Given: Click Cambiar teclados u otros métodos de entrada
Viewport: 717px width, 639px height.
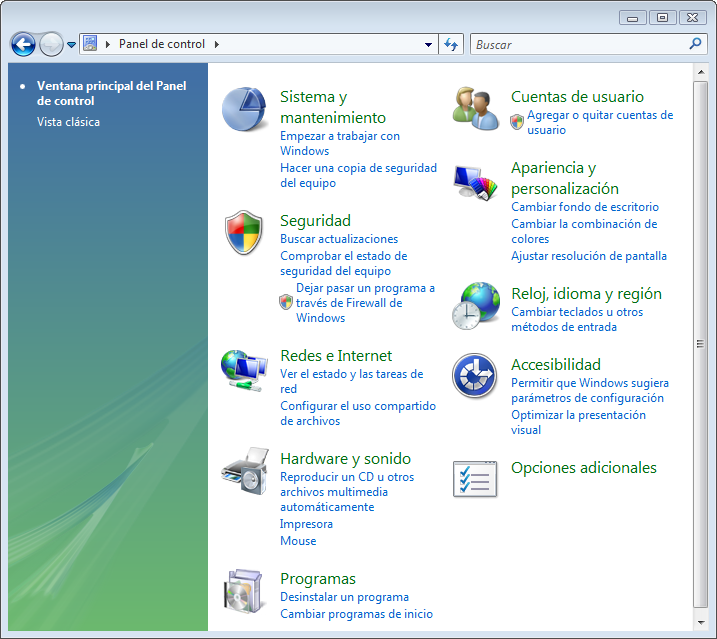Looking at the screenshot, I should pyautogui.click(x=577, y=319).
